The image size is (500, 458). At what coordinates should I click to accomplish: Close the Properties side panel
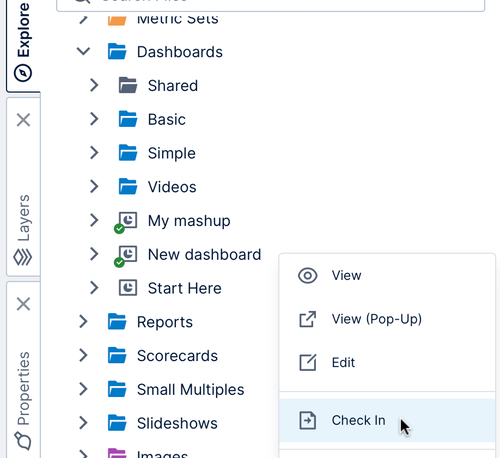23,304
